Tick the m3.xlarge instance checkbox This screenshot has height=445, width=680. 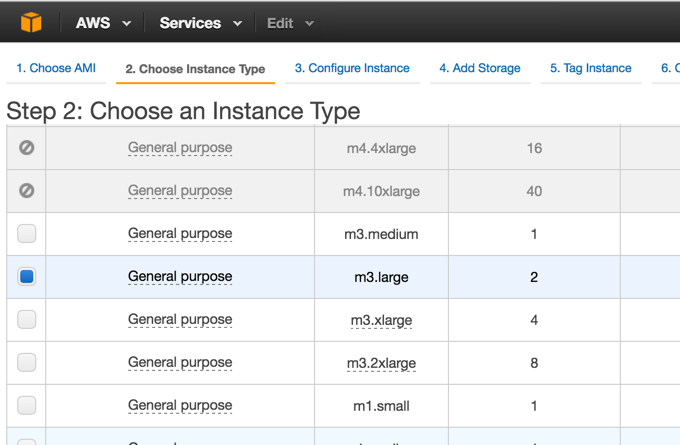tap(27, 320)
